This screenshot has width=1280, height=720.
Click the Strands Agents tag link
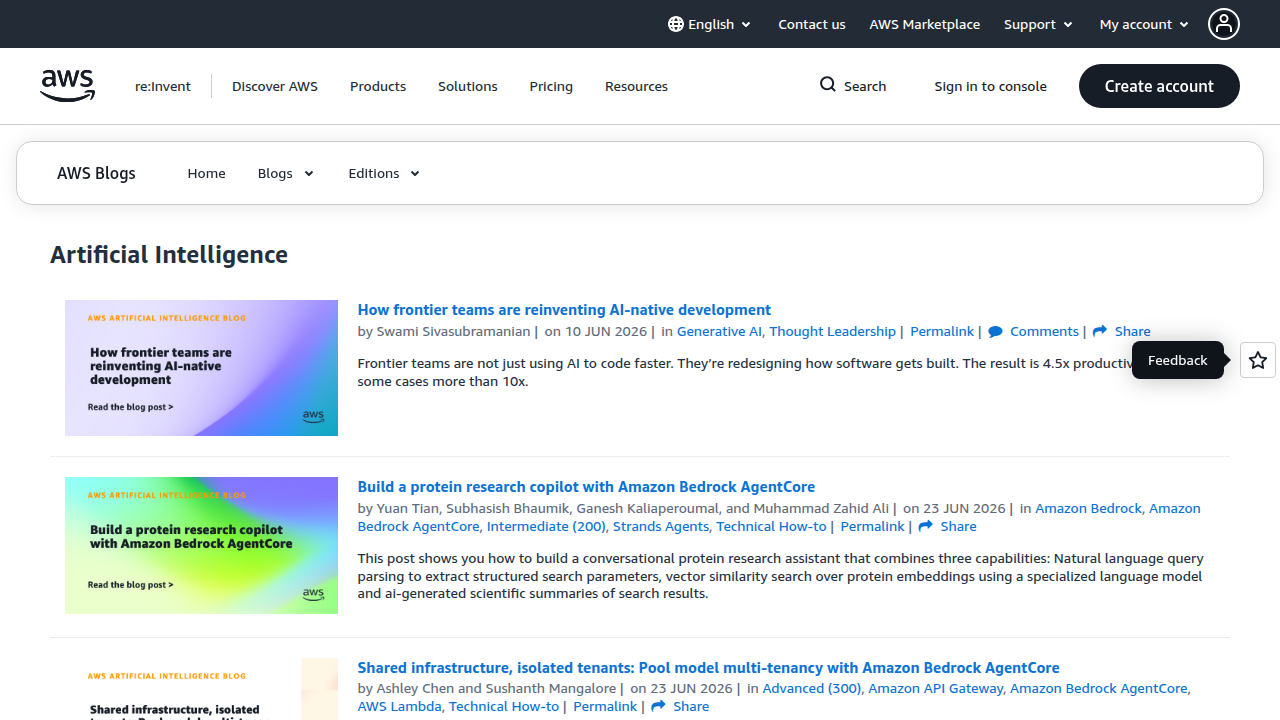coord(661,526)
